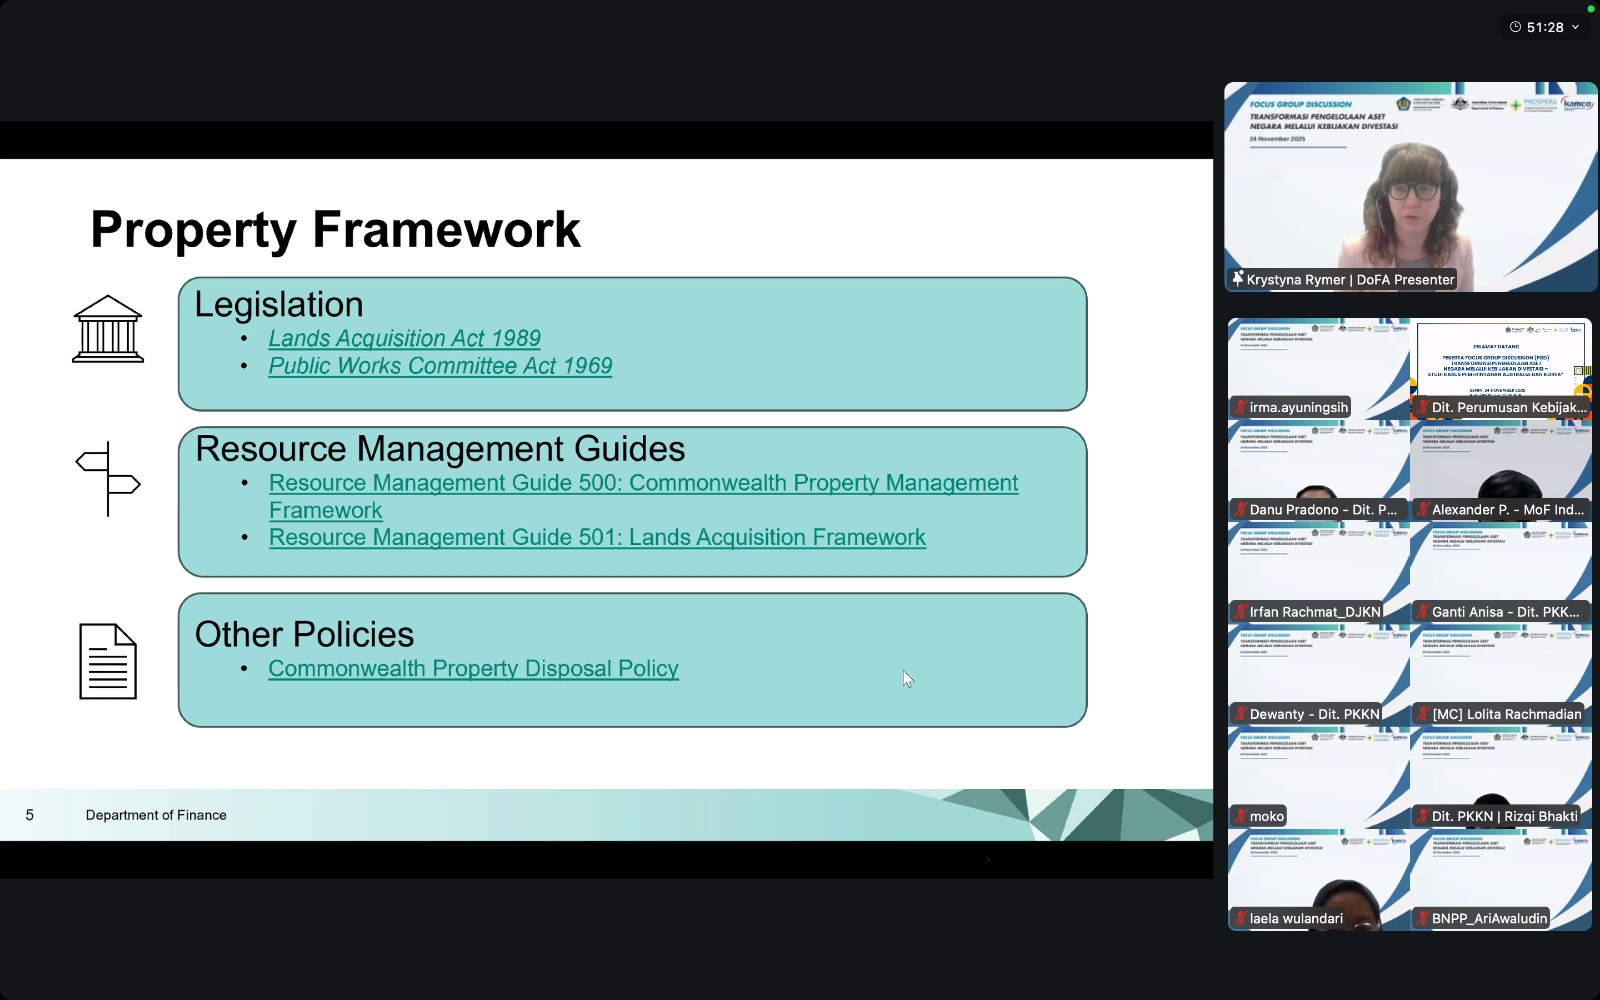Open Resource Management Guide 501 link

point(597,538)
